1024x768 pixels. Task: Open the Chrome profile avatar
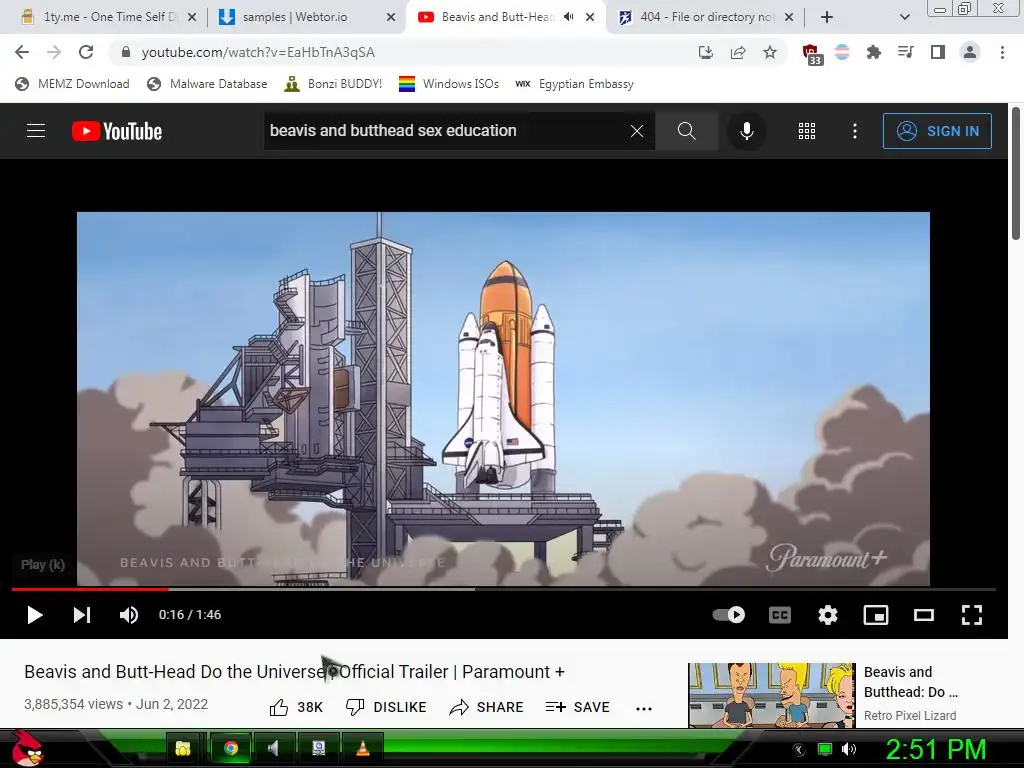[x=970, y=52]
